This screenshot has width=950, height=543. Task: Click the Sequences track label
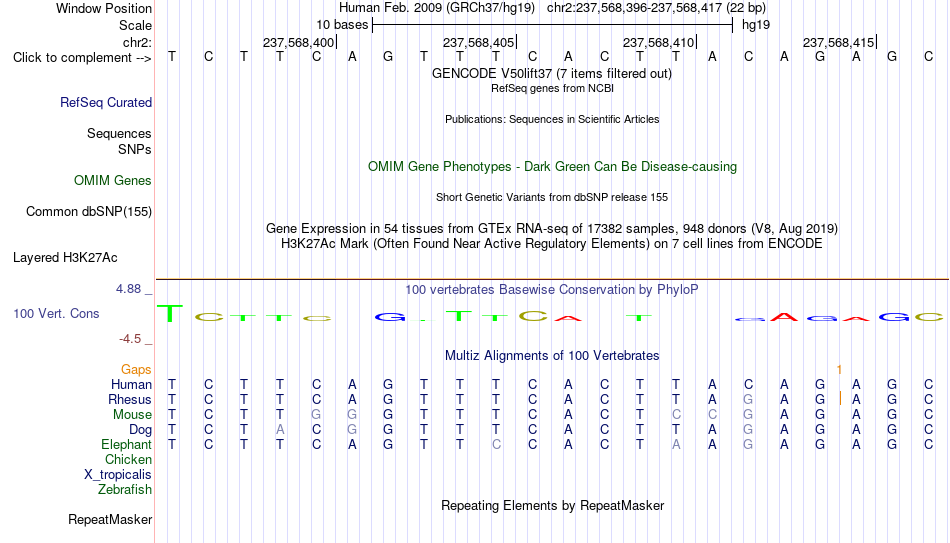click(119, 133)
